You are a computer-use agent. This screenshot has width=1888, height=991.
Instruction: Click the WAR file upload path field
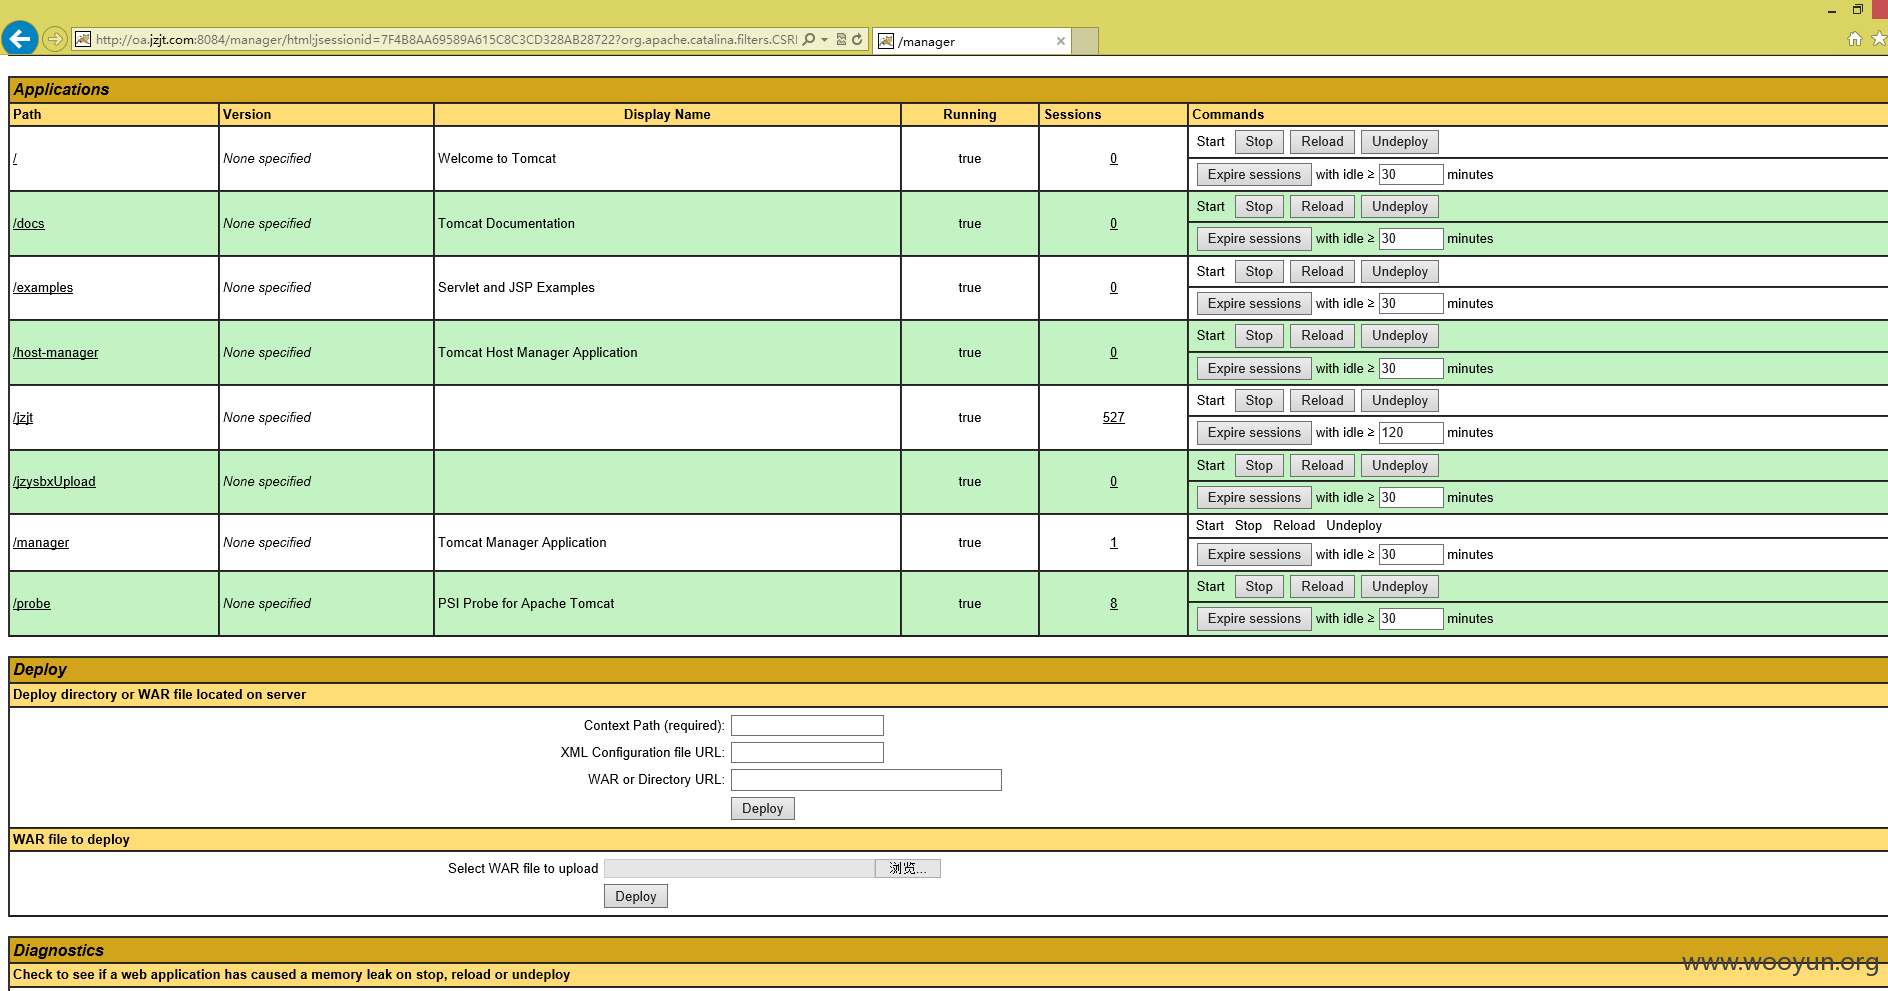[x=739, y=869]
